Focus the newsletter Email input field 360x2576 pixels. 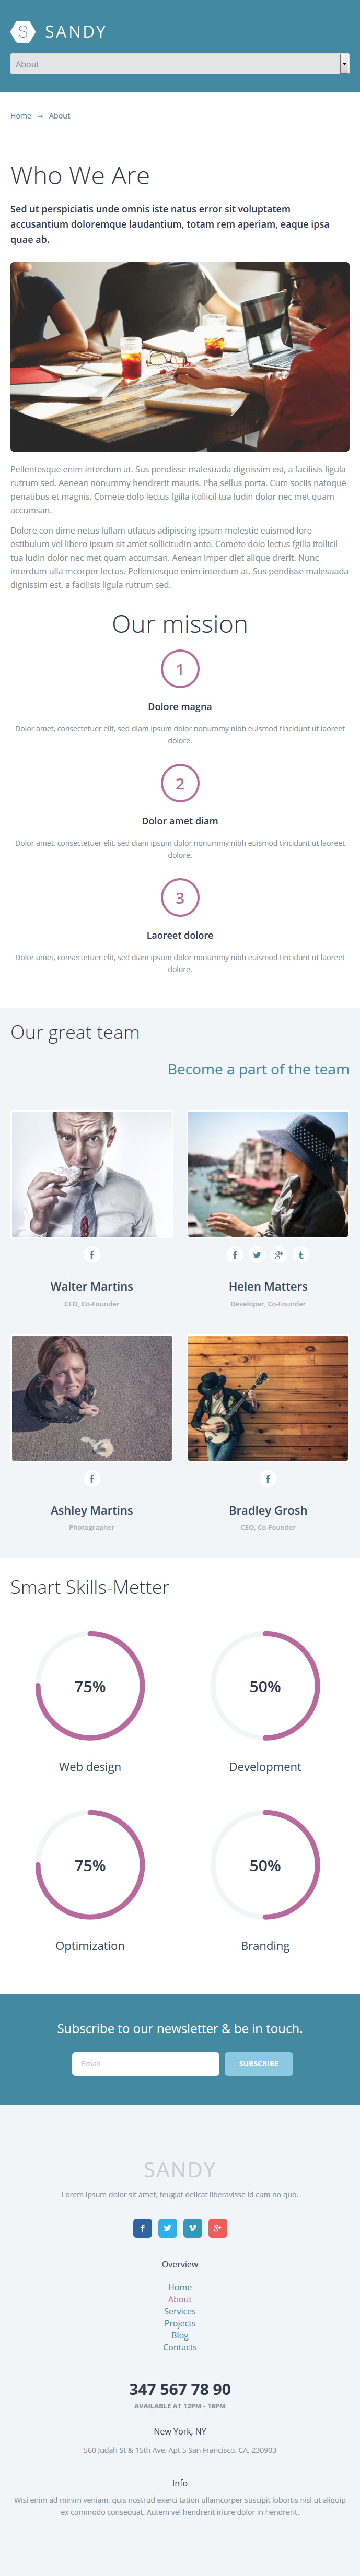pyautogui.click(x=145, y=2063)
